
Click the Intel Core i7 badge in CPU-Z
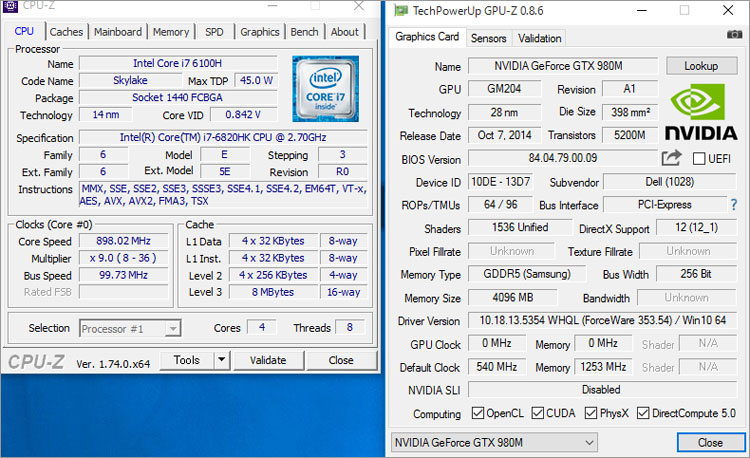click(x=325, y=89)
